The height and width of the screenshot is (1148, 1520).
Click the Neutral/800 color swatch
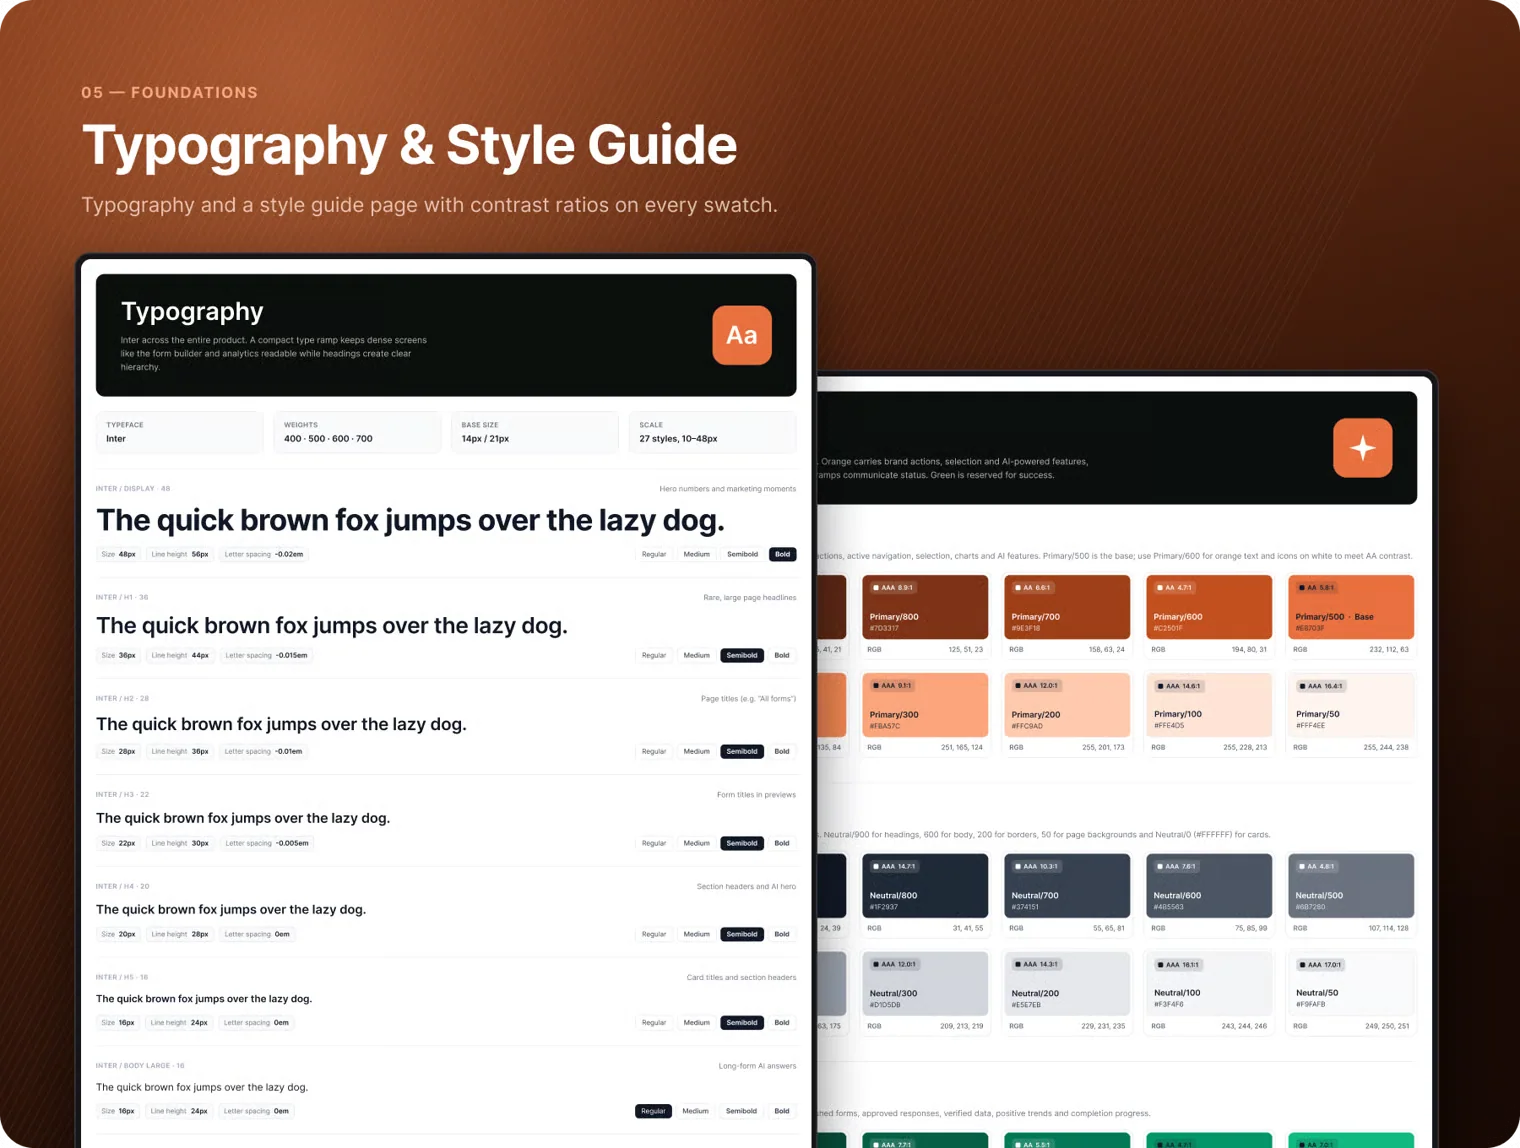925,886
